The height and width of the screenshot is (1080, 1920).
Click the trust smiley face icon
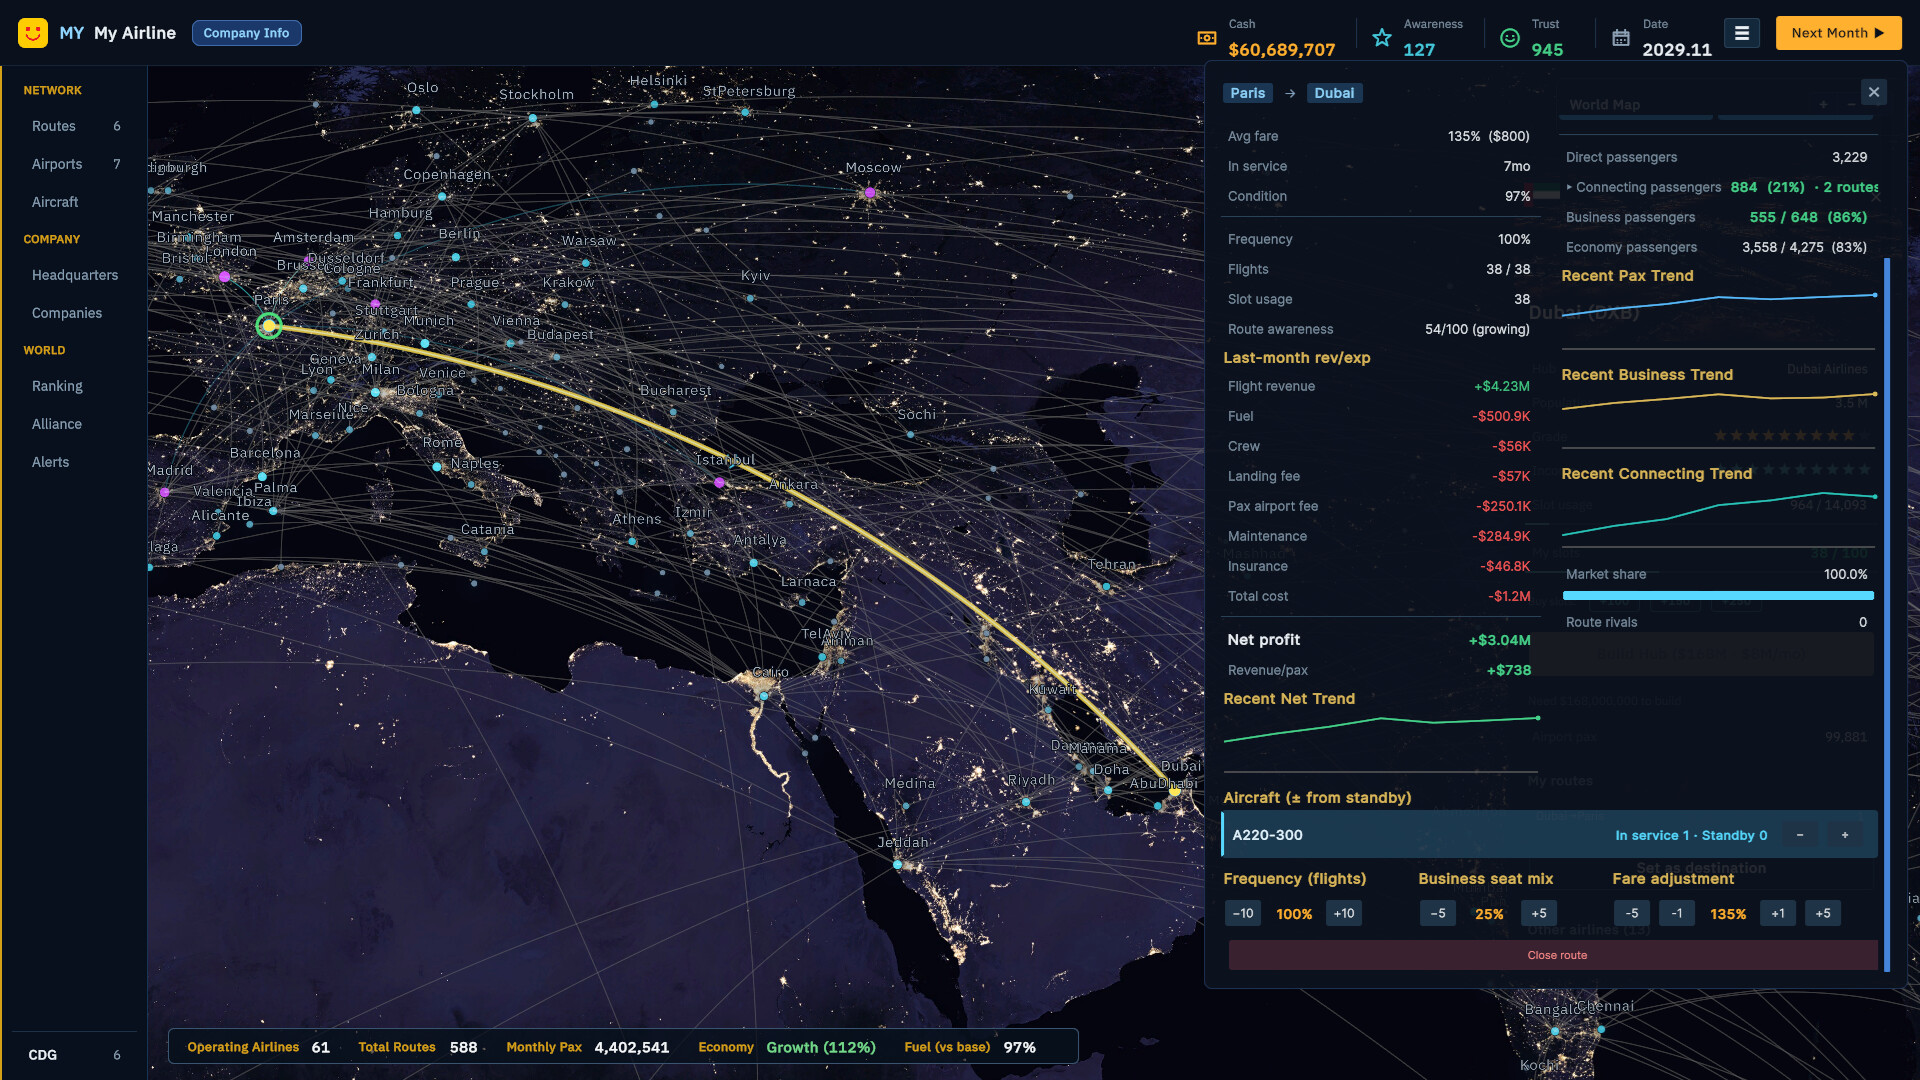click(1510, 38)
